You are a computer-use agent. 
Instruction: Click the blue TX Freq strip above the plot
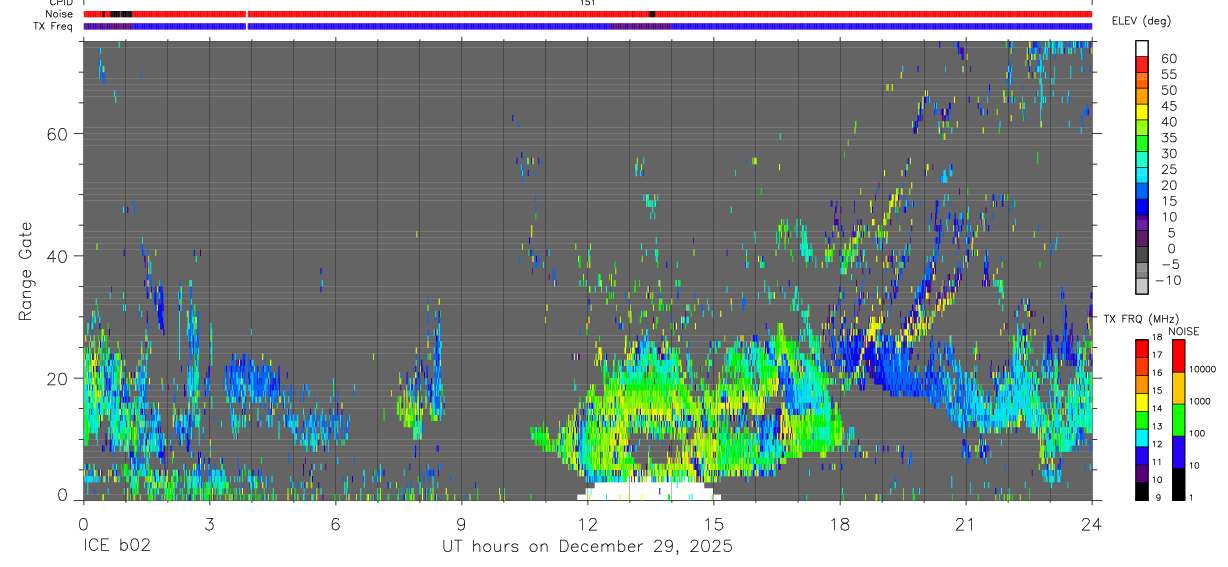pyautogui.click(x=588, y=26)
